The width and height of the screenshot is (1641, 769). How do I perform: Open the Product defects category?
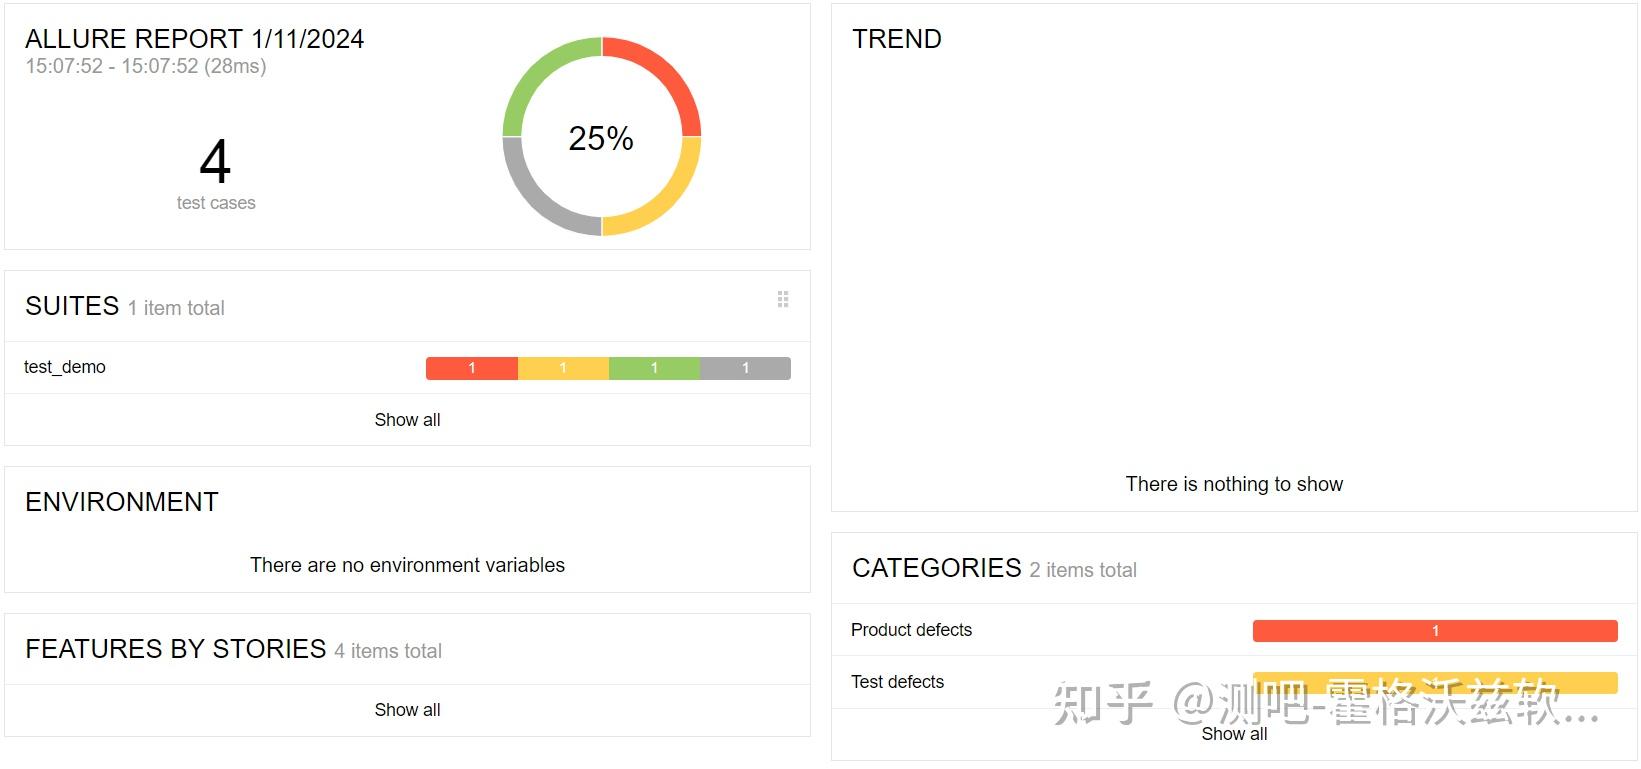click(911, 630)
